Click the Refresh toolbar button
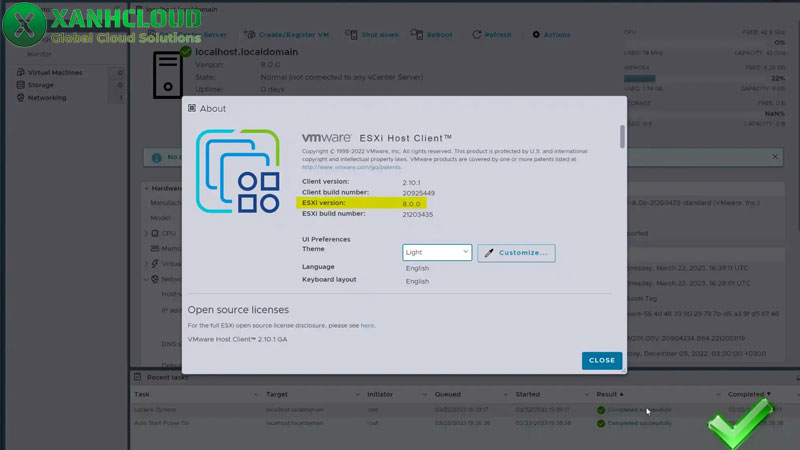This screenshot has width=800, height=450. coord(492,35)
